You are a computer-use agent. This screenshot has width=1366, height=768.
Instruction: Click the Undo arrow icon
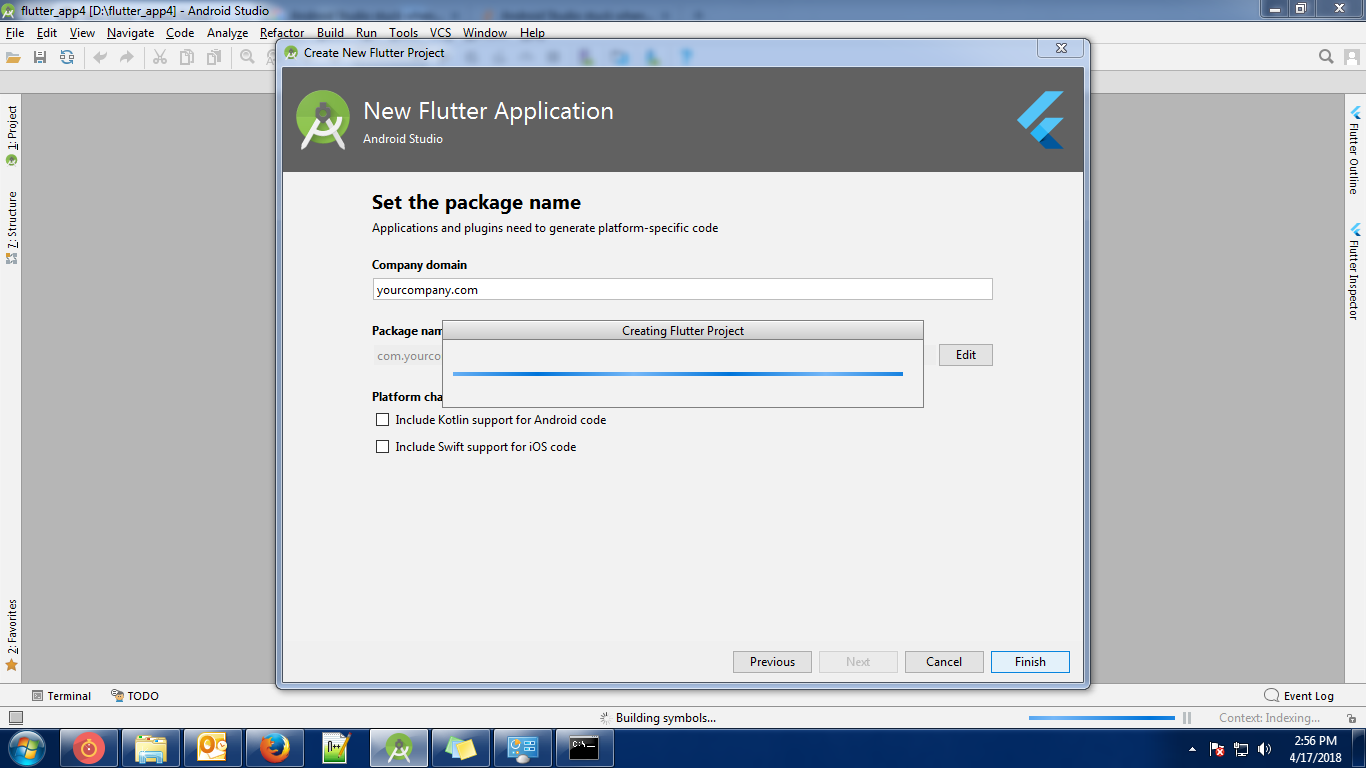pyautogui.click(x=100, y=57)
